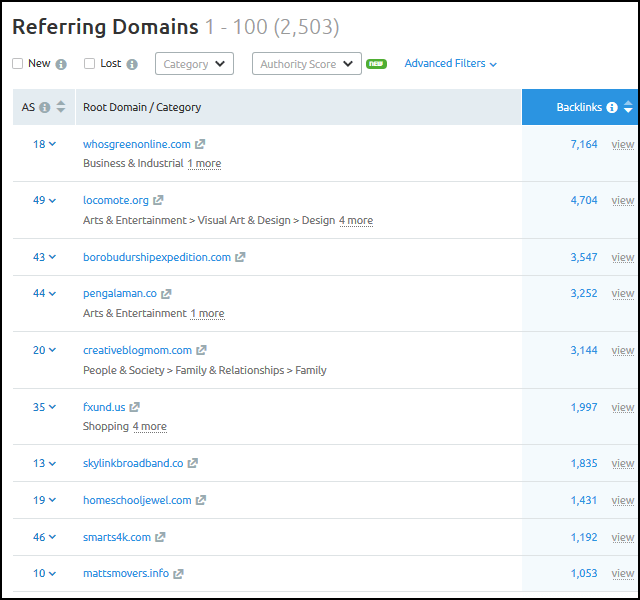Screen dimensions: 640x600
Task: Click view link for whosgreenonline.com row
Action: [623, 144]
